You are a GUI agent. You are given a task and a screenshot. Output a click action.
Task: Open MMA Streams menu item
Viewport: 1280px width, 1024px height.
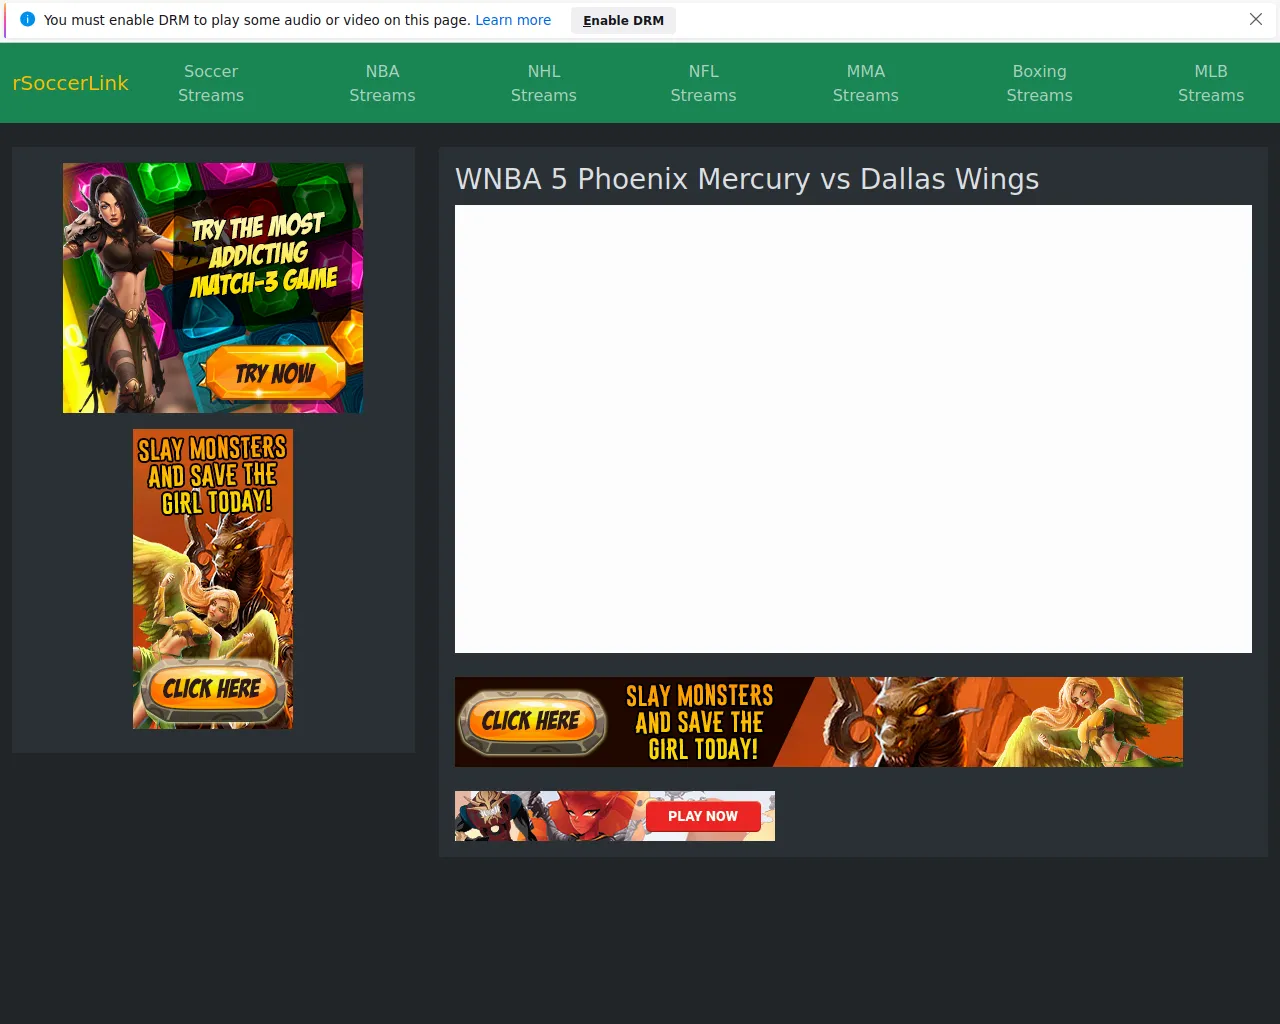coord(866,83)
